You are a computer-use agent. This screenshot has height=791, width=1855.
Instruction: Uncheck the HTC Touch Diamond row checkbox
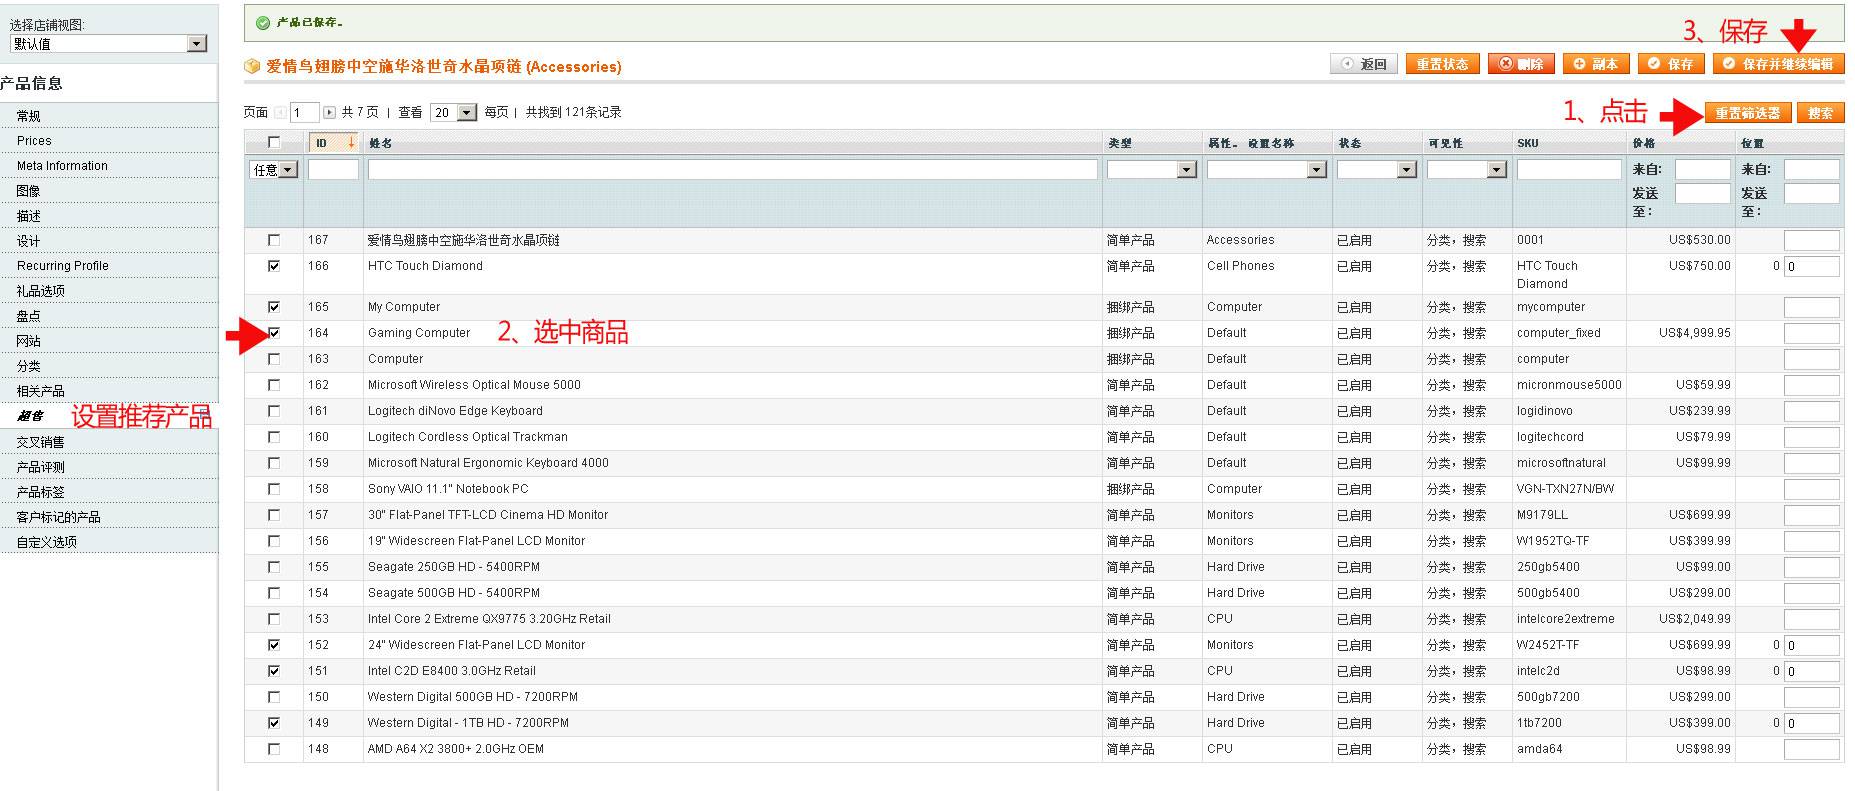coord(274,266)
